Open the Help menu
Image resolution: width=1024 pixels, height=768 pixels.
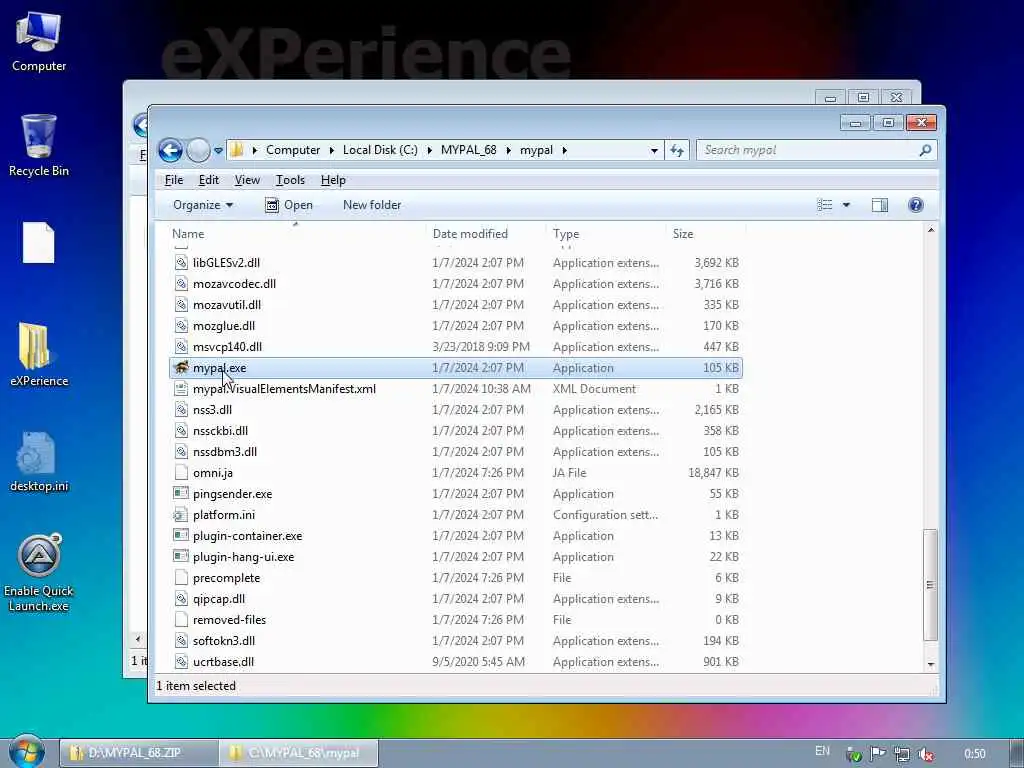pyautogui.click(x=333, y=180)
